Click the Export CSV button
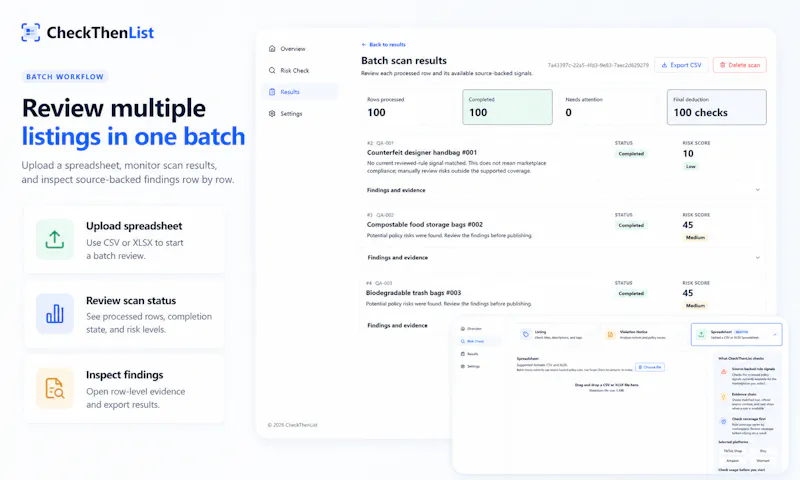The height and width of the screenshot is (480, 800). pos(681,65)
